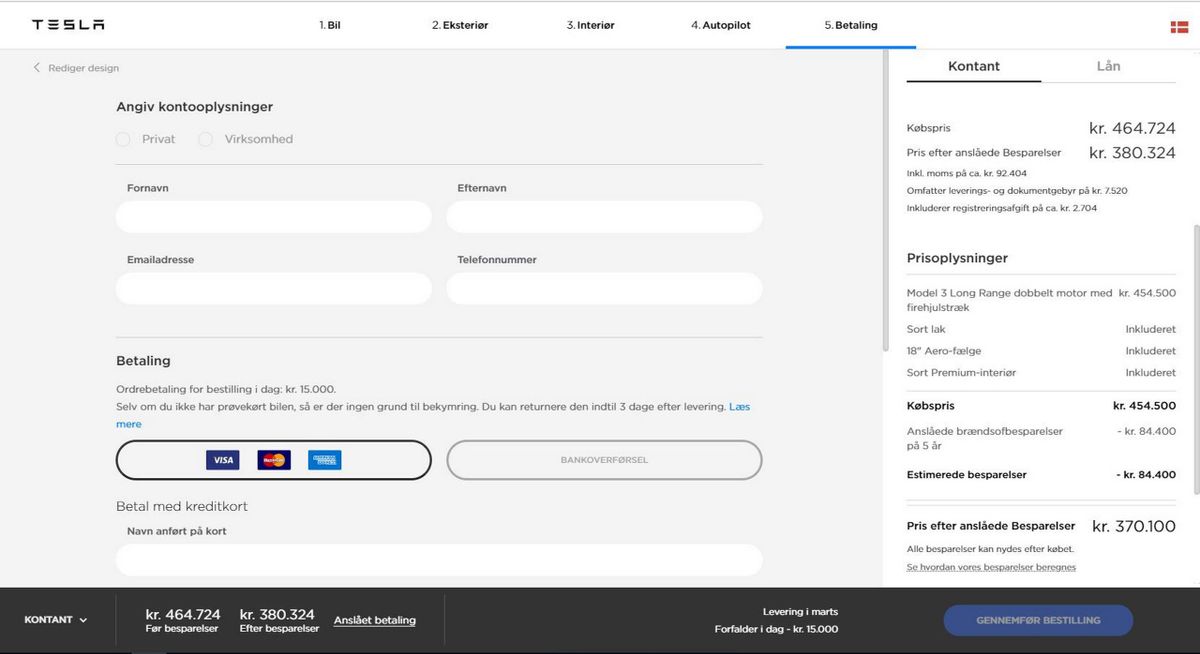This screenshot has width=1200, height=654.
Task: Select the Visa card icon
Action: (223, 460)
